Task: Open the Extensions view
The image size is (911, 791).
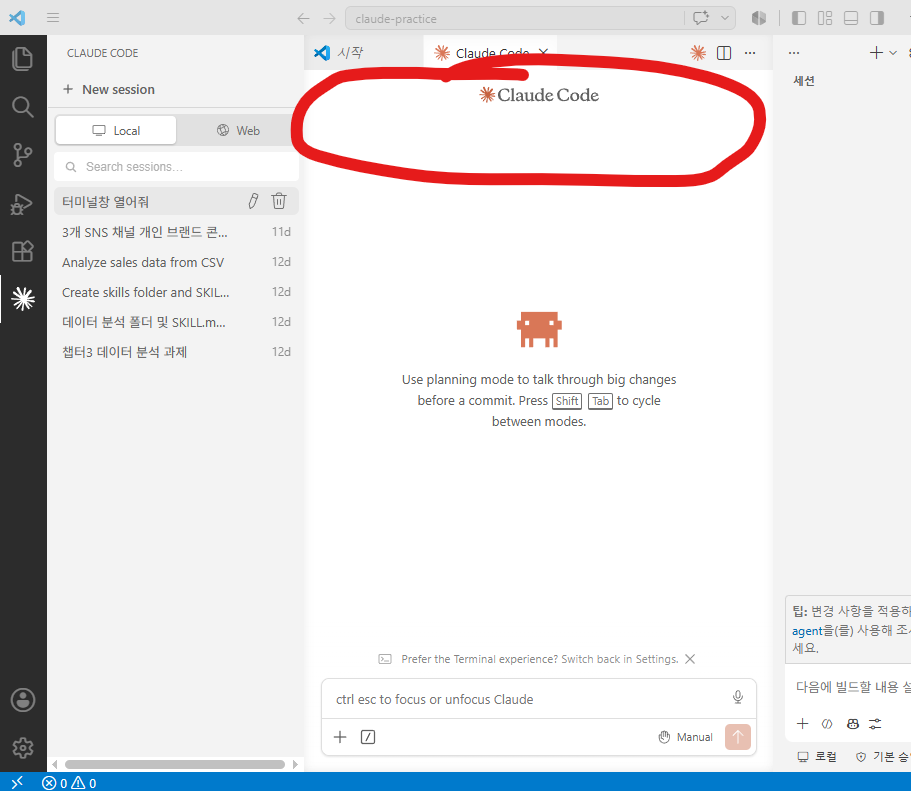Action: coord(23,252)
